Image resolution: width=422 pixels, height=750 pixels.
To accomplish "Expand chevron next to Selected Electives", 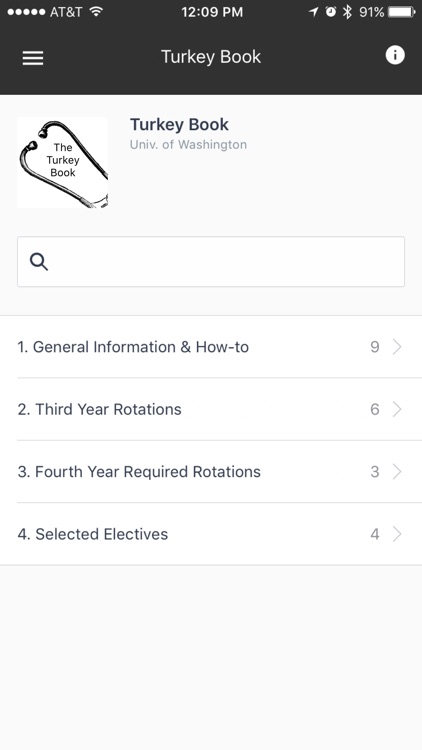I will 397,534.
